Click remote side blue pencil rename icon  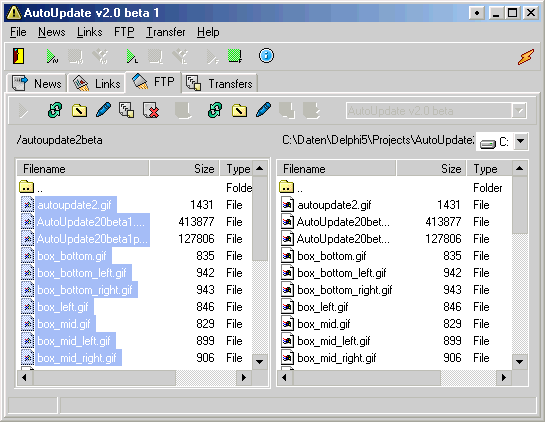[x=103, y=110]
